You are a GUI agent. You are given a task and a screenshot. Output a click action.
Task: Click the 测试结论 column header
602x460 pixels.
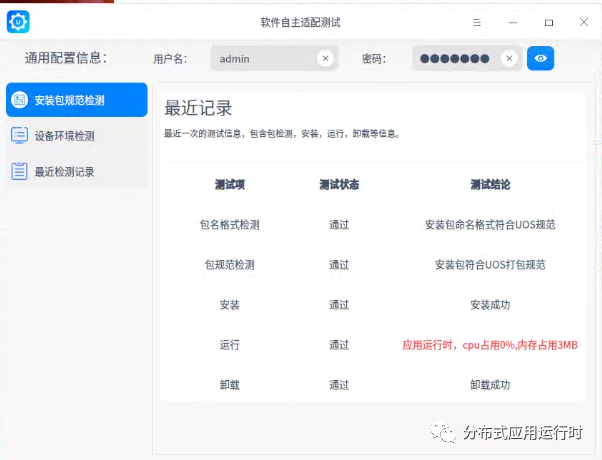tap(490, 185)
